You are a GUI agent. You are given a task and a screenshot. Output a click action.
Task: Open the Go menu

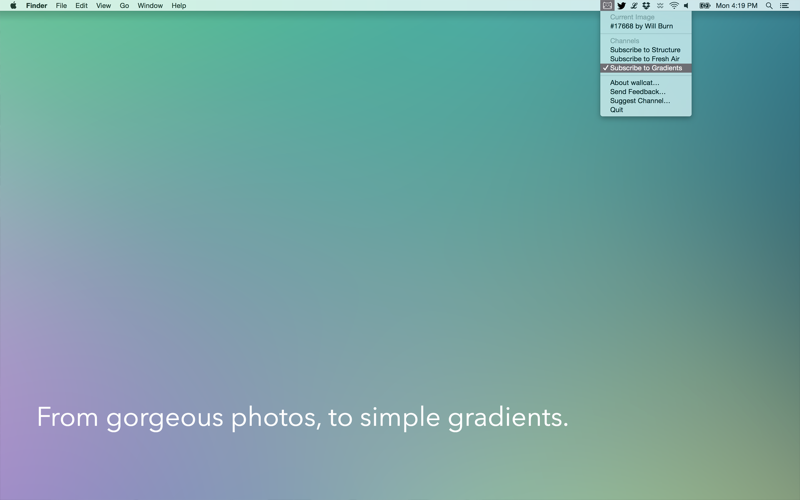124,6
